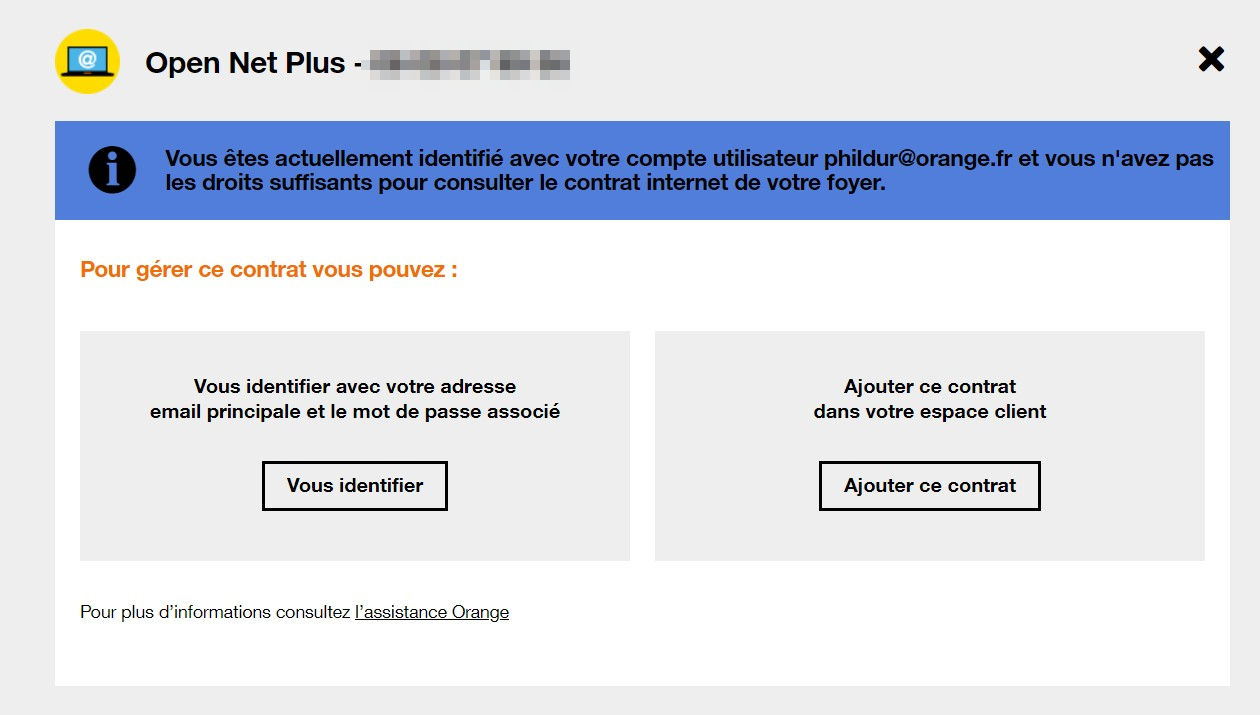Screen dimensions: 1260x715
Task: Click the text "dans votre espace client"
Action: tap(930, 411)
